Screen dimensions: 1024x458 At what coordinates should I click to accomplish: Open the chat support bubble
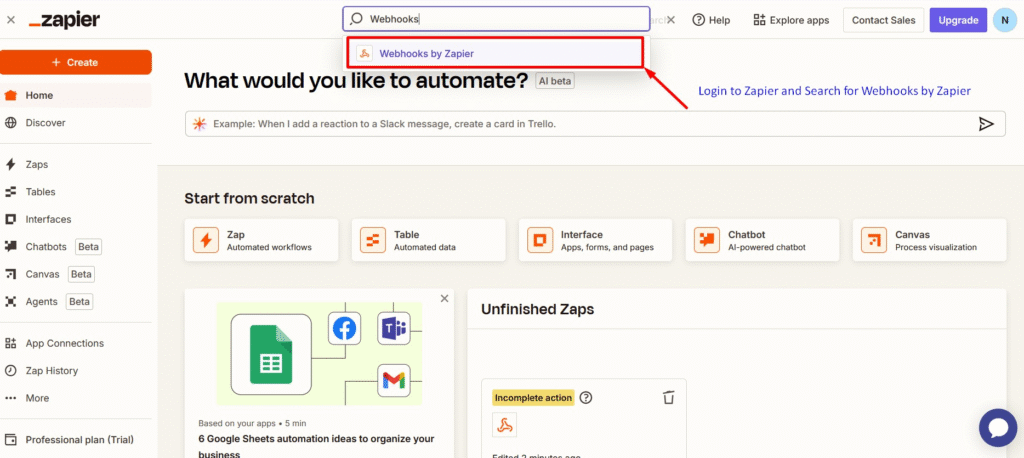coord(999,428)
